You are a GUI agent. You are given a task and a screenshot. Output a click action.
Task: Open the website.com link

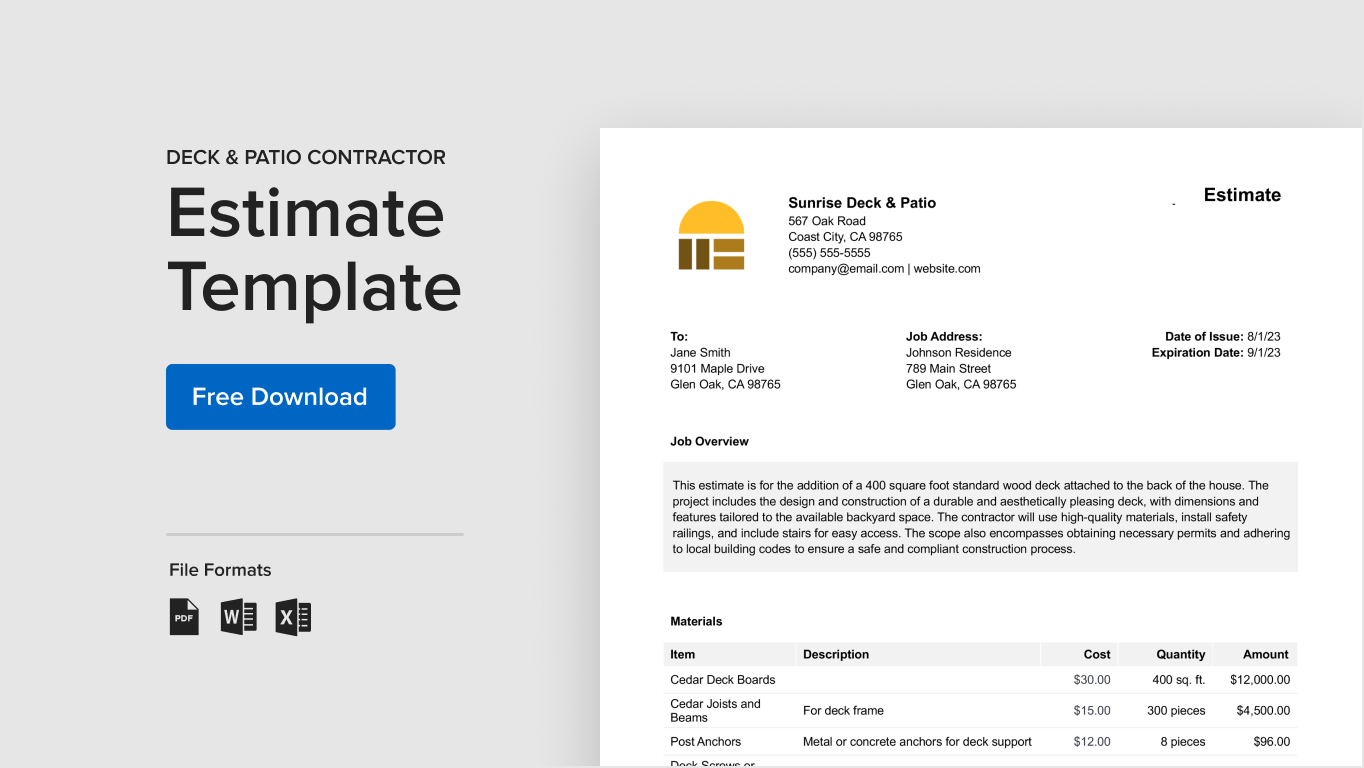(x=948, y=268)
